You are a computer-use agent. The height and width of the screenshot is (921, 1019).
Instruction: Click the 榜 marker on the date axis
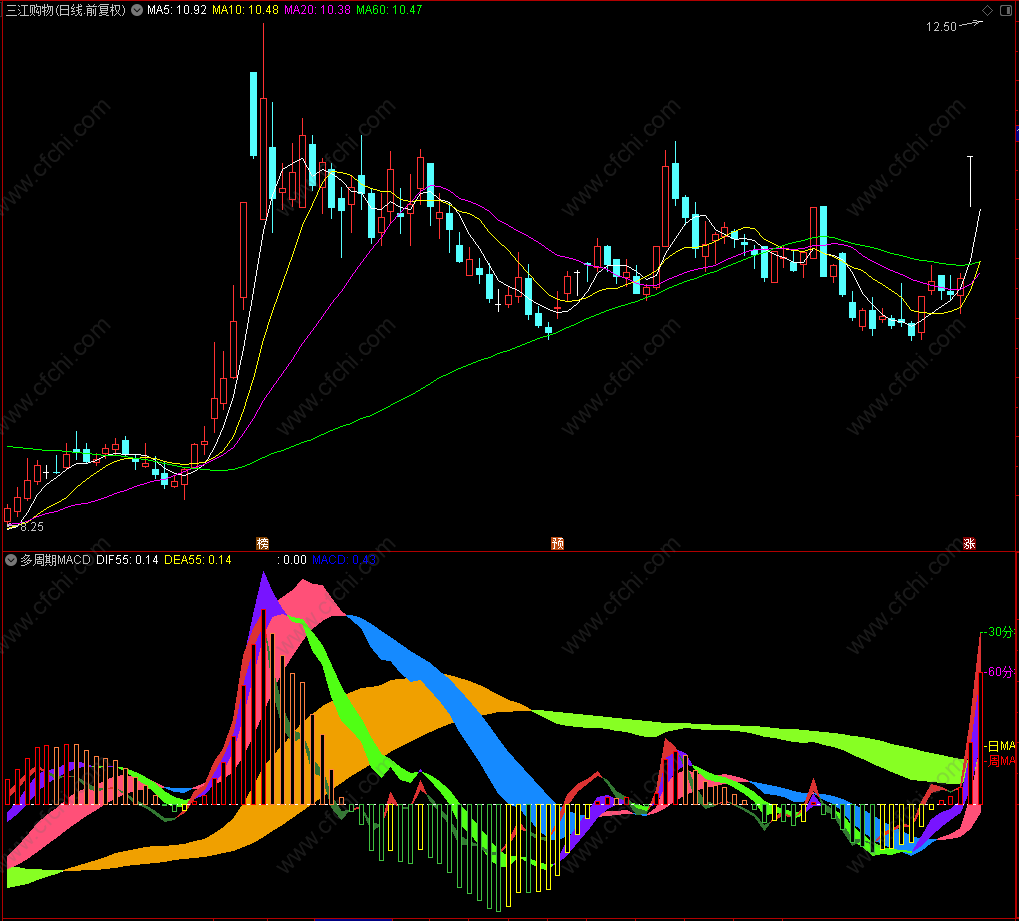(x=263, y=543)
